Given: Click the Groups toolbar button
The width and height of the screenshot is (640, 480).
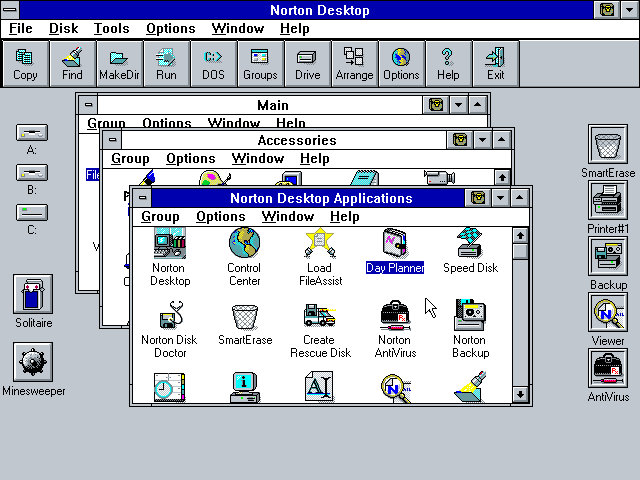Looking at the screenshot, I should (x=260, y=64).
